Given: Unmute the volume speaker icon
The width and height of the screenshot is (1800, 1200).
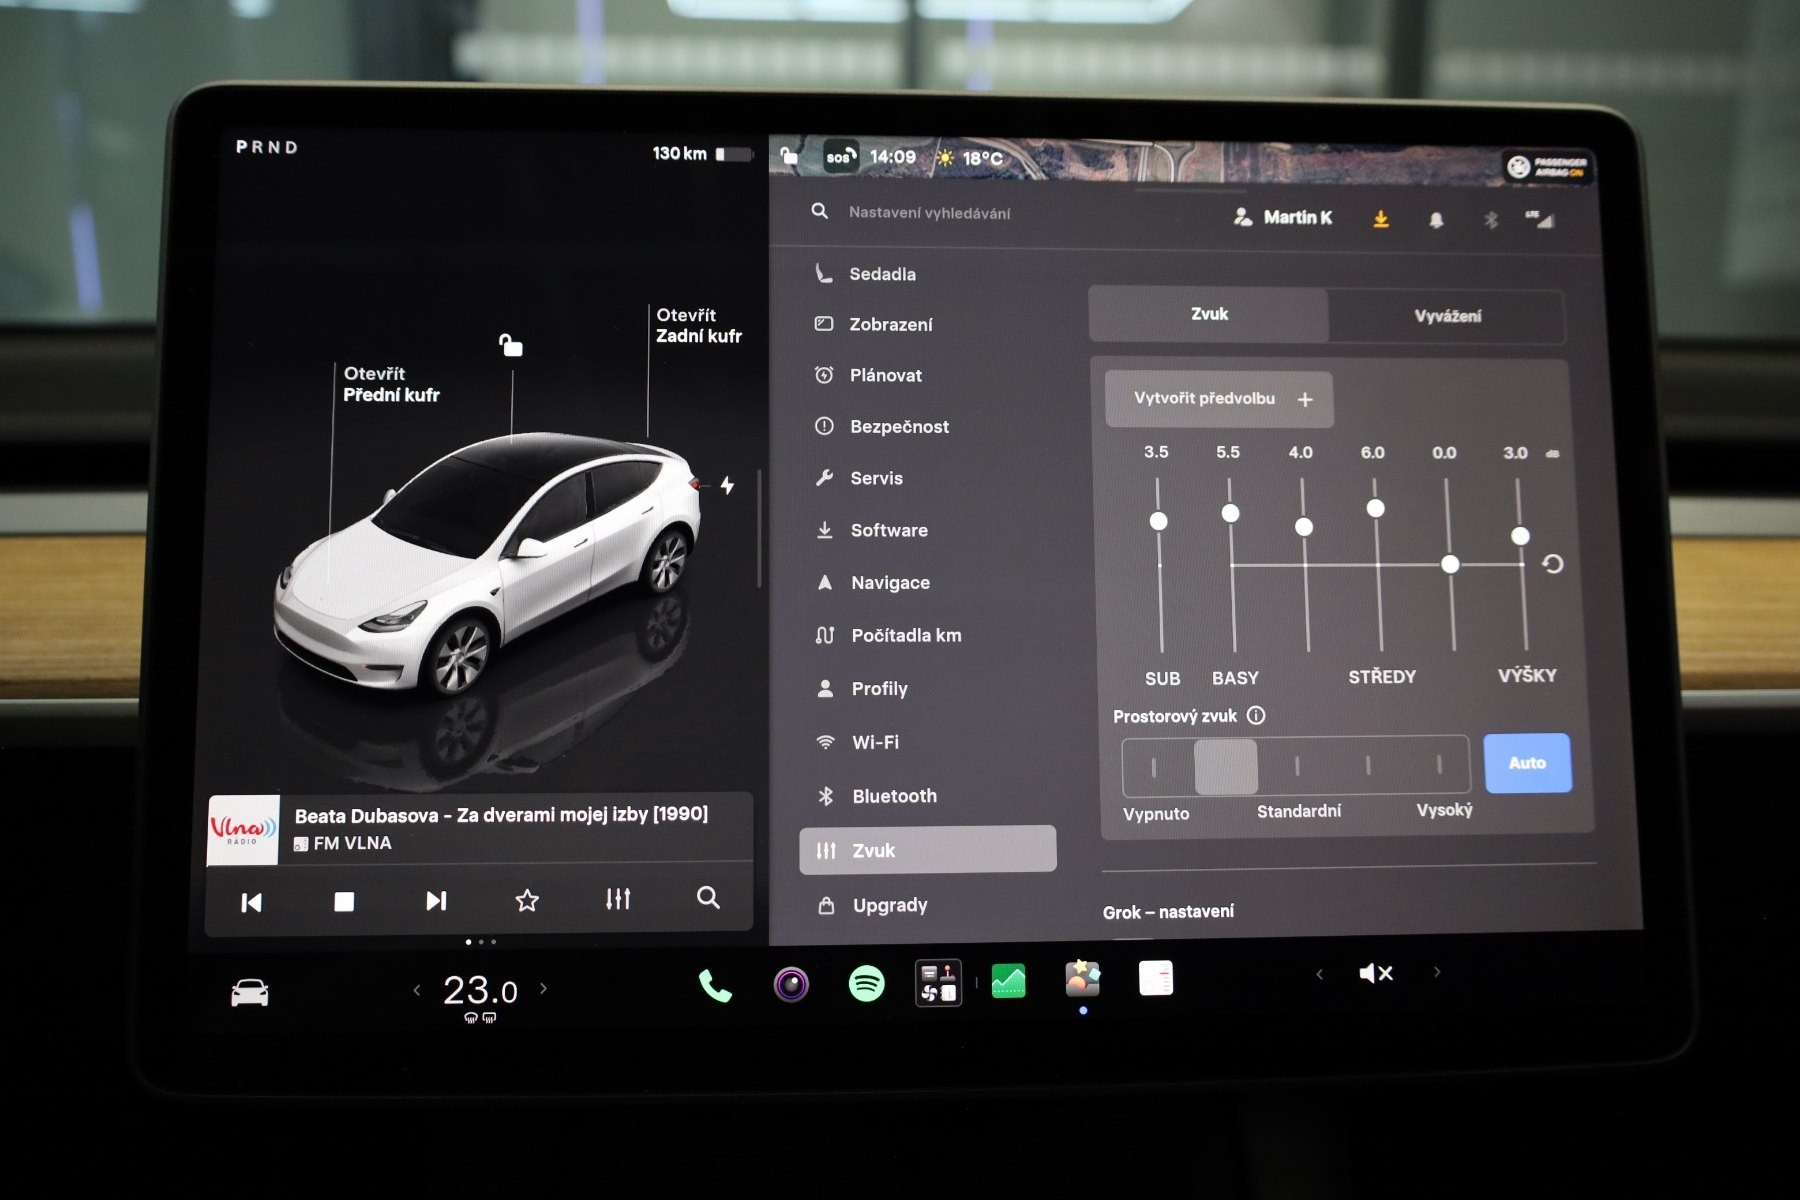Looking at the screenshot, I should click(x=1376, y=973).
